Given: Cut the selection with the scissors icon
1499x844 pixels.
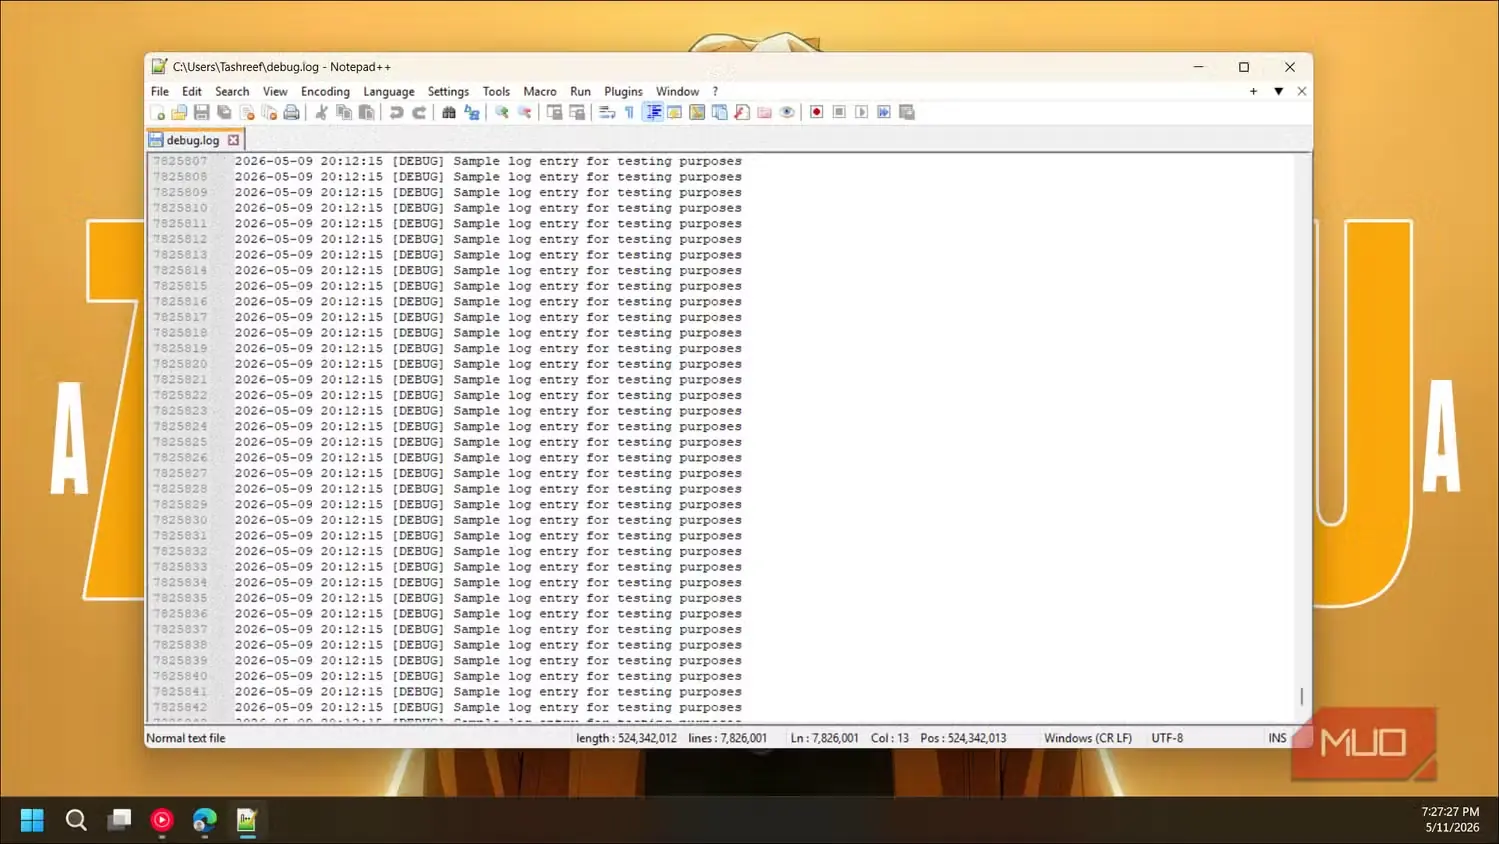Looking at the screenshot, I should coord(321,113).
